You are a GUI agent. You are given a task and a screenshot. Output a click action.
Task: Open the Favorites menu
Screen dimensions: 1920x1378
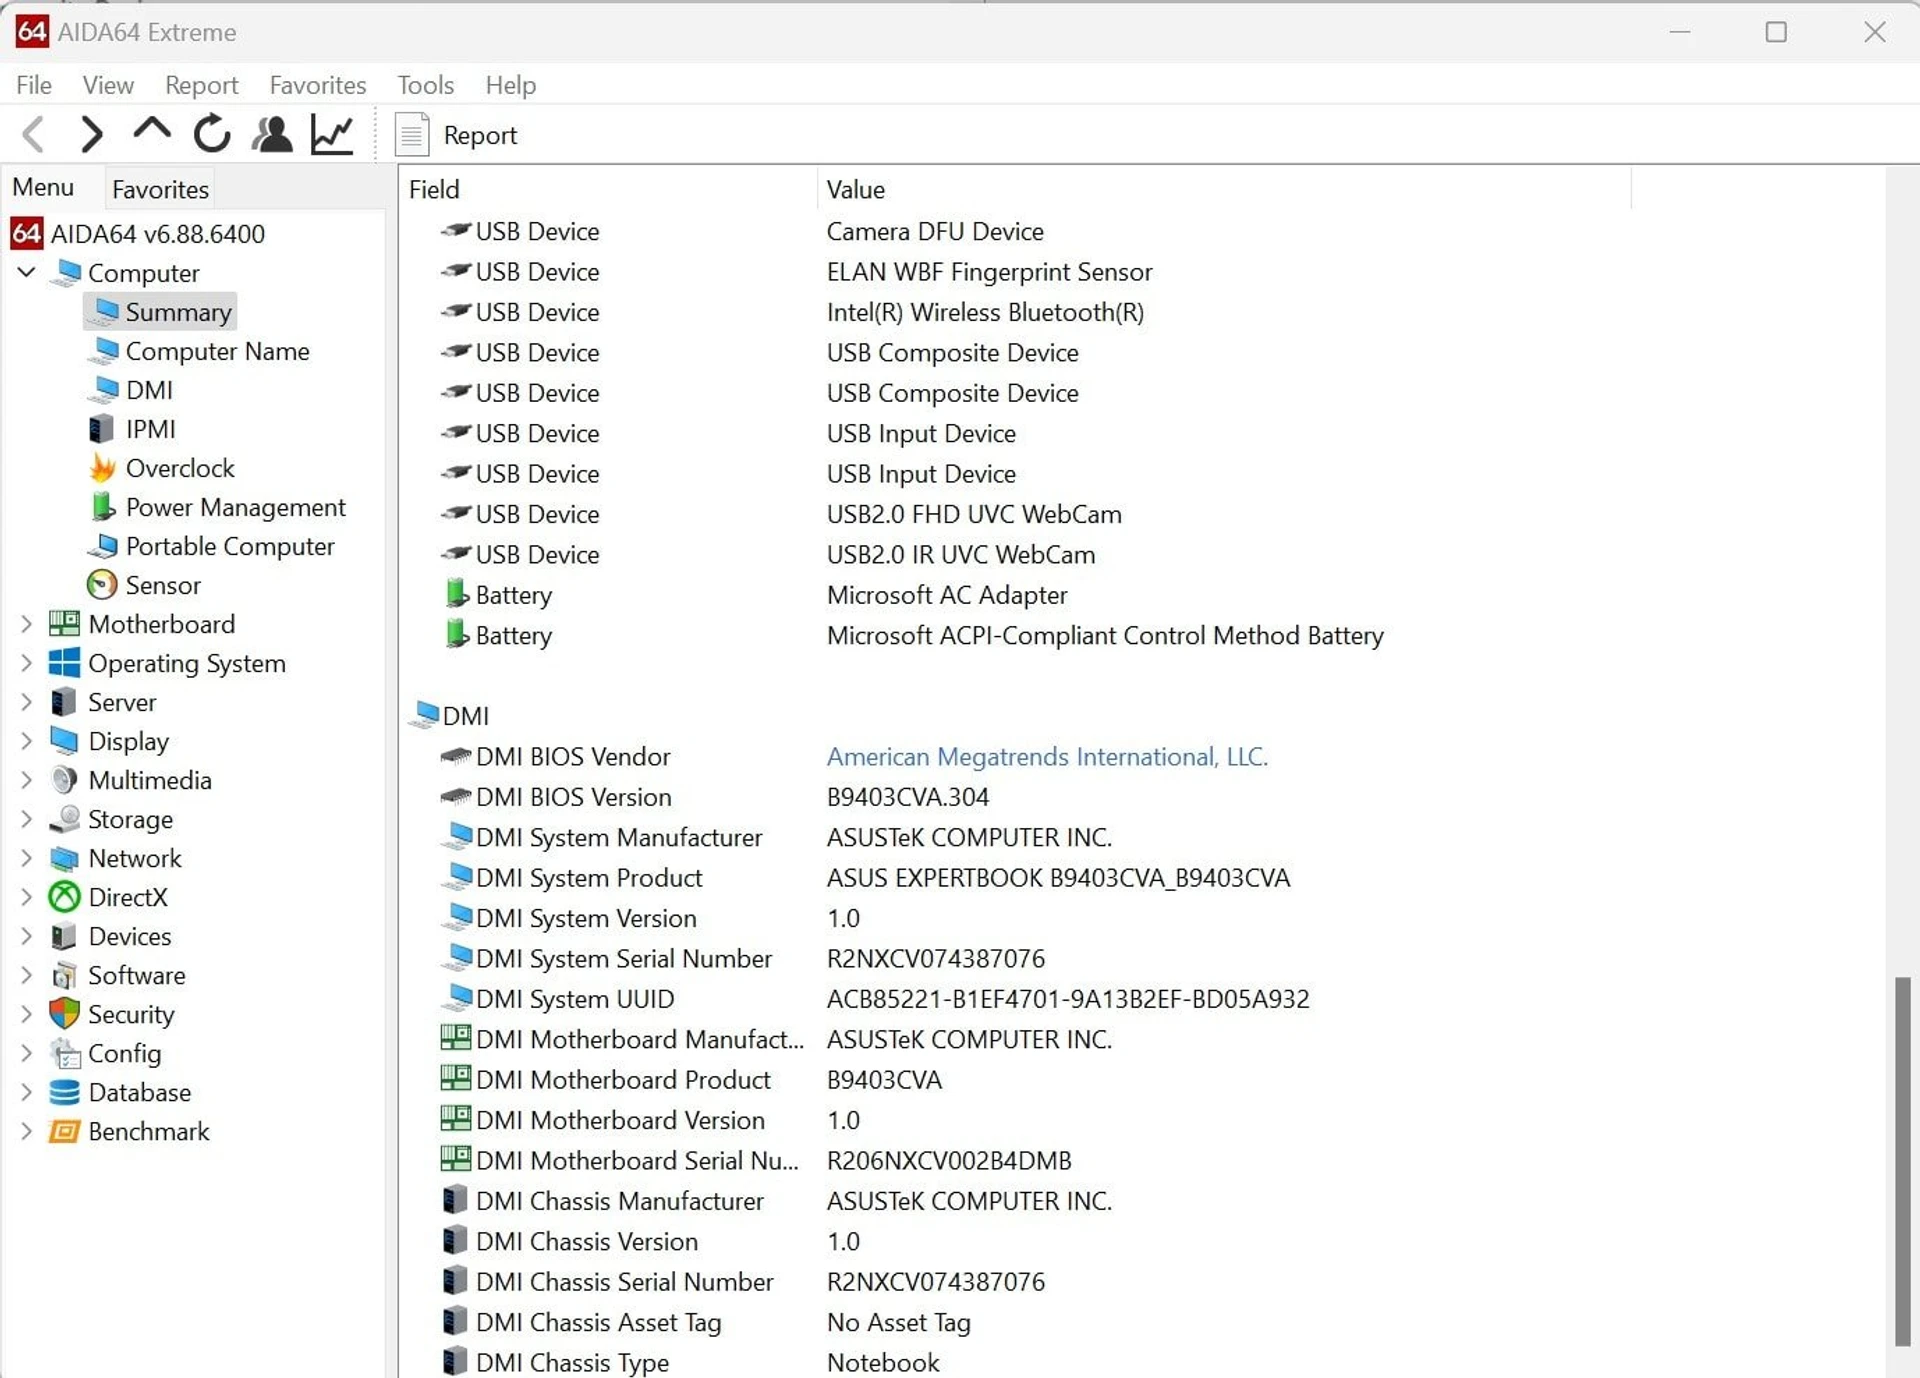pos(318,85)
